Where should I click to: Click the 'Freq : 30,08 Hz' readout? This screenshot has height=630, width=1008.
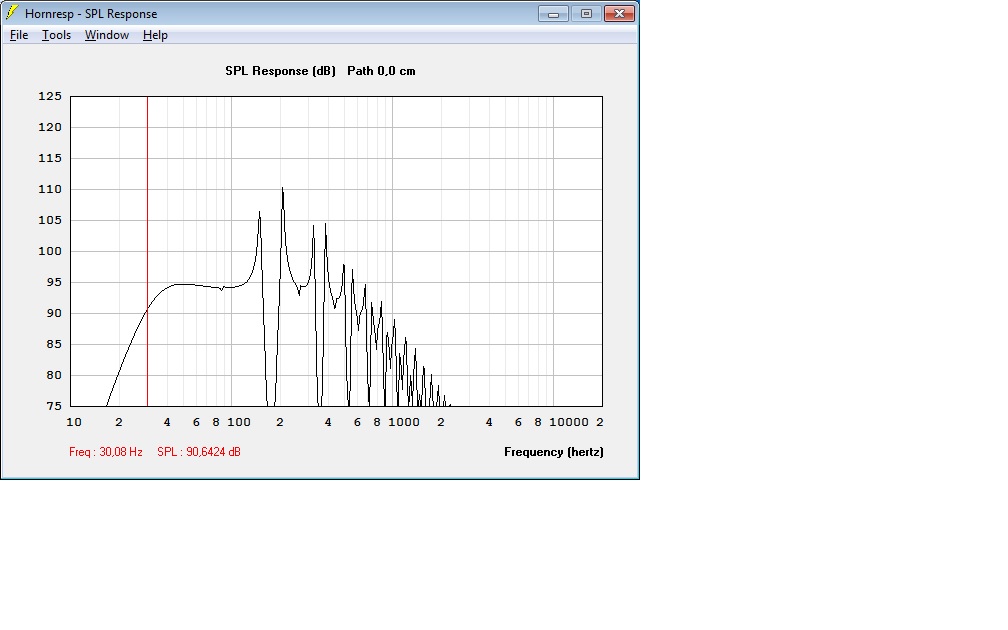tap(105, 452)
